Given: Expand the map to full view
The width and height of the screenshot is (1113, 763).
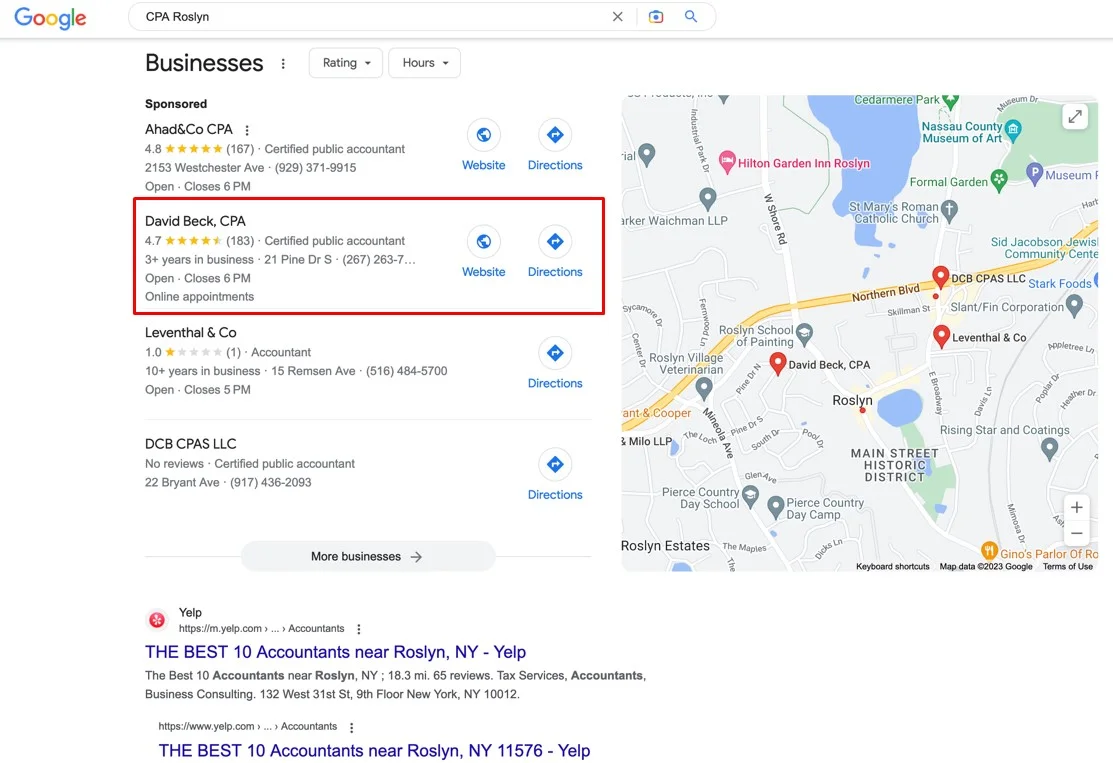Looking at the screenshot, I should click(1074, 117).
